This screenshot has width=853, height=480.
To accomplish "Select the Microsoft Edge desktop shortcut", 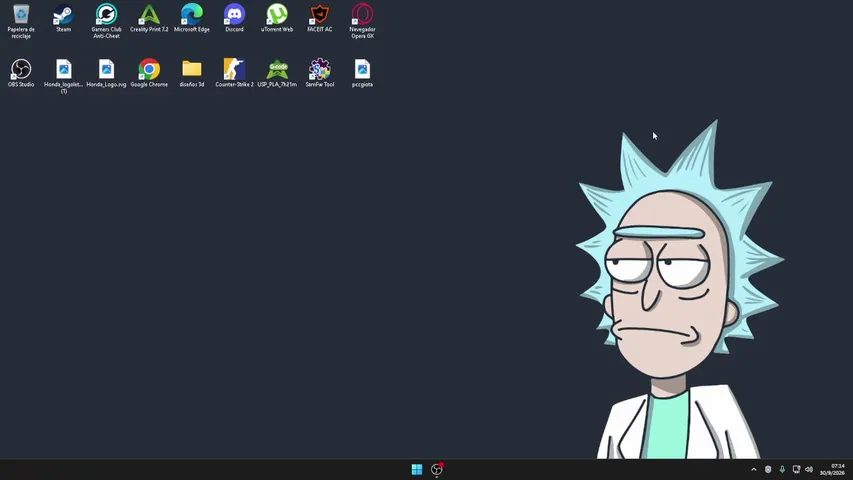I will click(191, 18).
